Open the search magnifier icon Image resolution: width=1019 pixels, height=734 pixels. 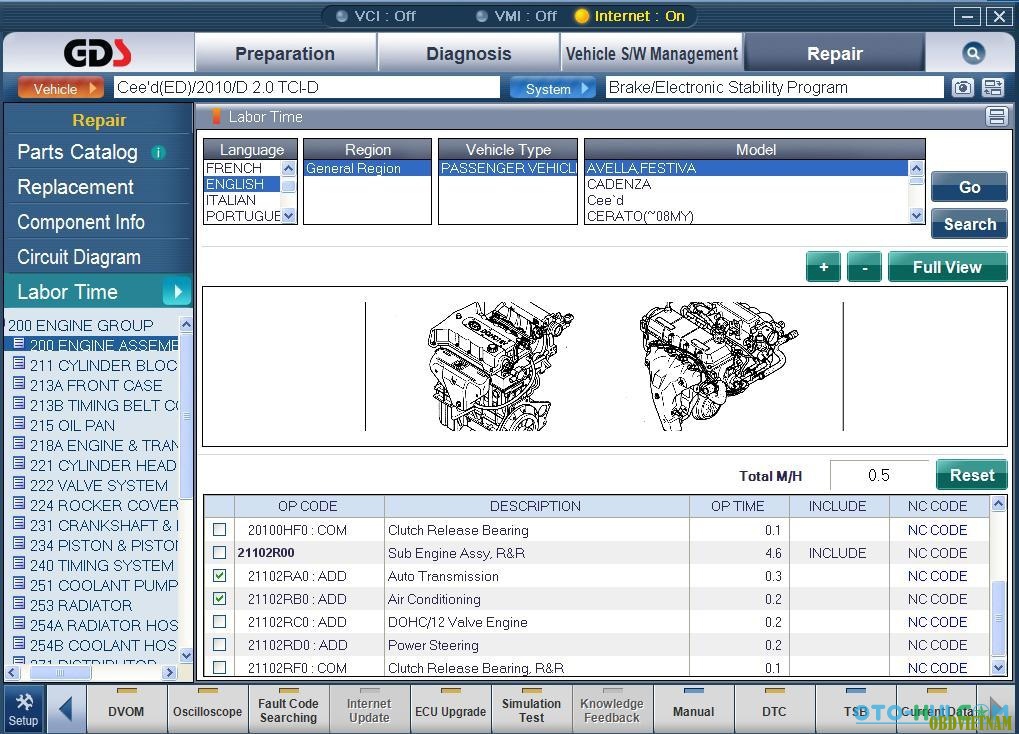coord(973,53)
